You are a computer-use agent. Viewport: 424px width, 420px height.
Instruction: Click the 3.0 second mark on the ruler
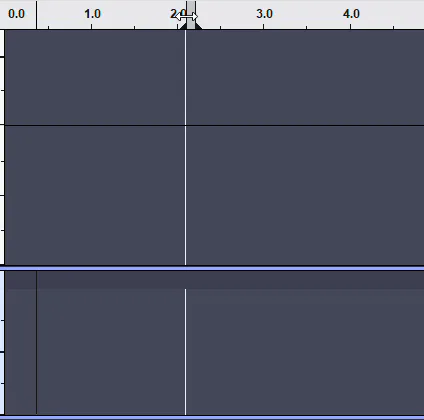264,14
